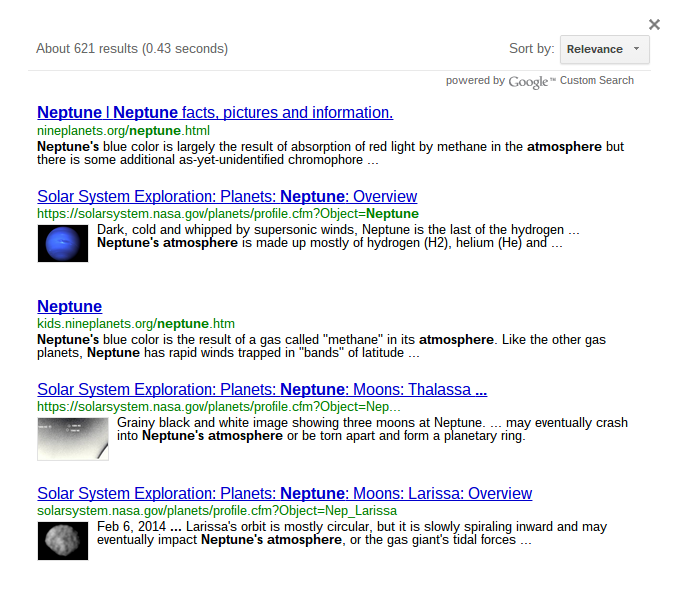Click kids.nineplanets.org/neptune.htm green URL
Image resolution: width=682 pixels, height=590 pixels.
coord(136,324)
